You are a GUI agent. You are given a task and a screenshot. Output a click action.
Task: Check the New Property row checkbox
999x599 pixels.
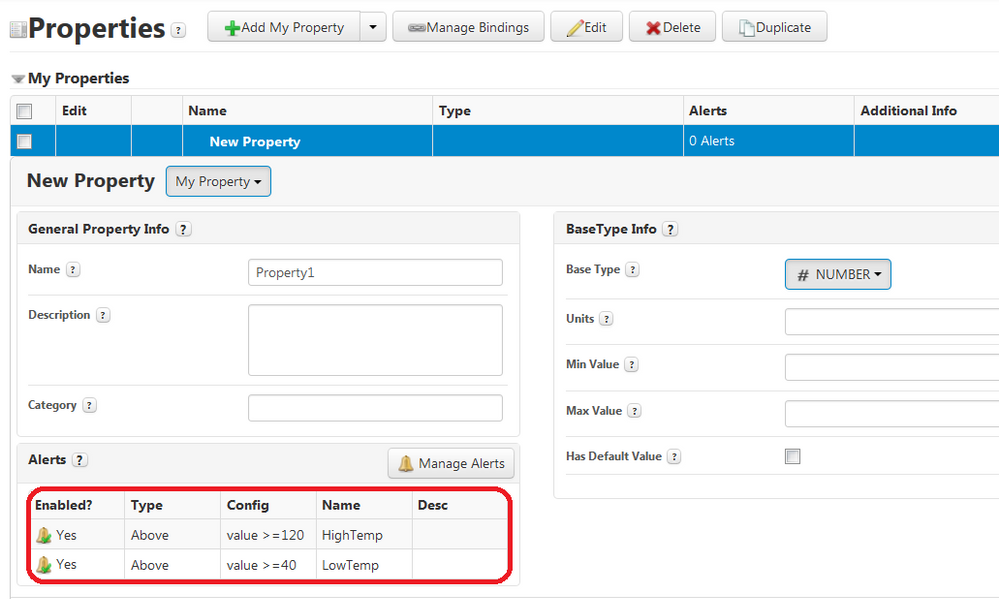[24, 141]
